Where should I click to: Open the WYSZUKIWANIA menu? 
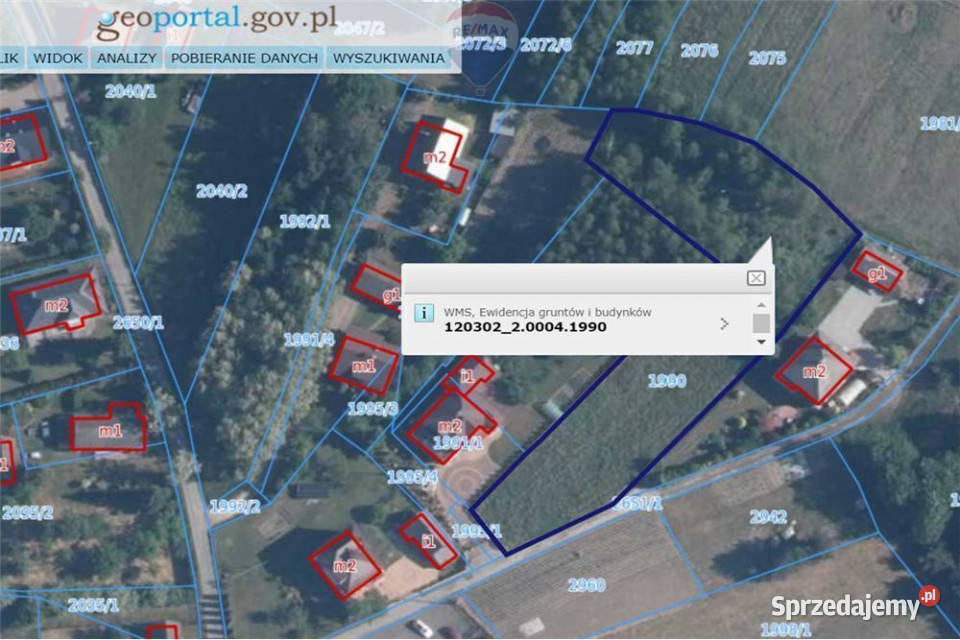click(x=389, y=58)
